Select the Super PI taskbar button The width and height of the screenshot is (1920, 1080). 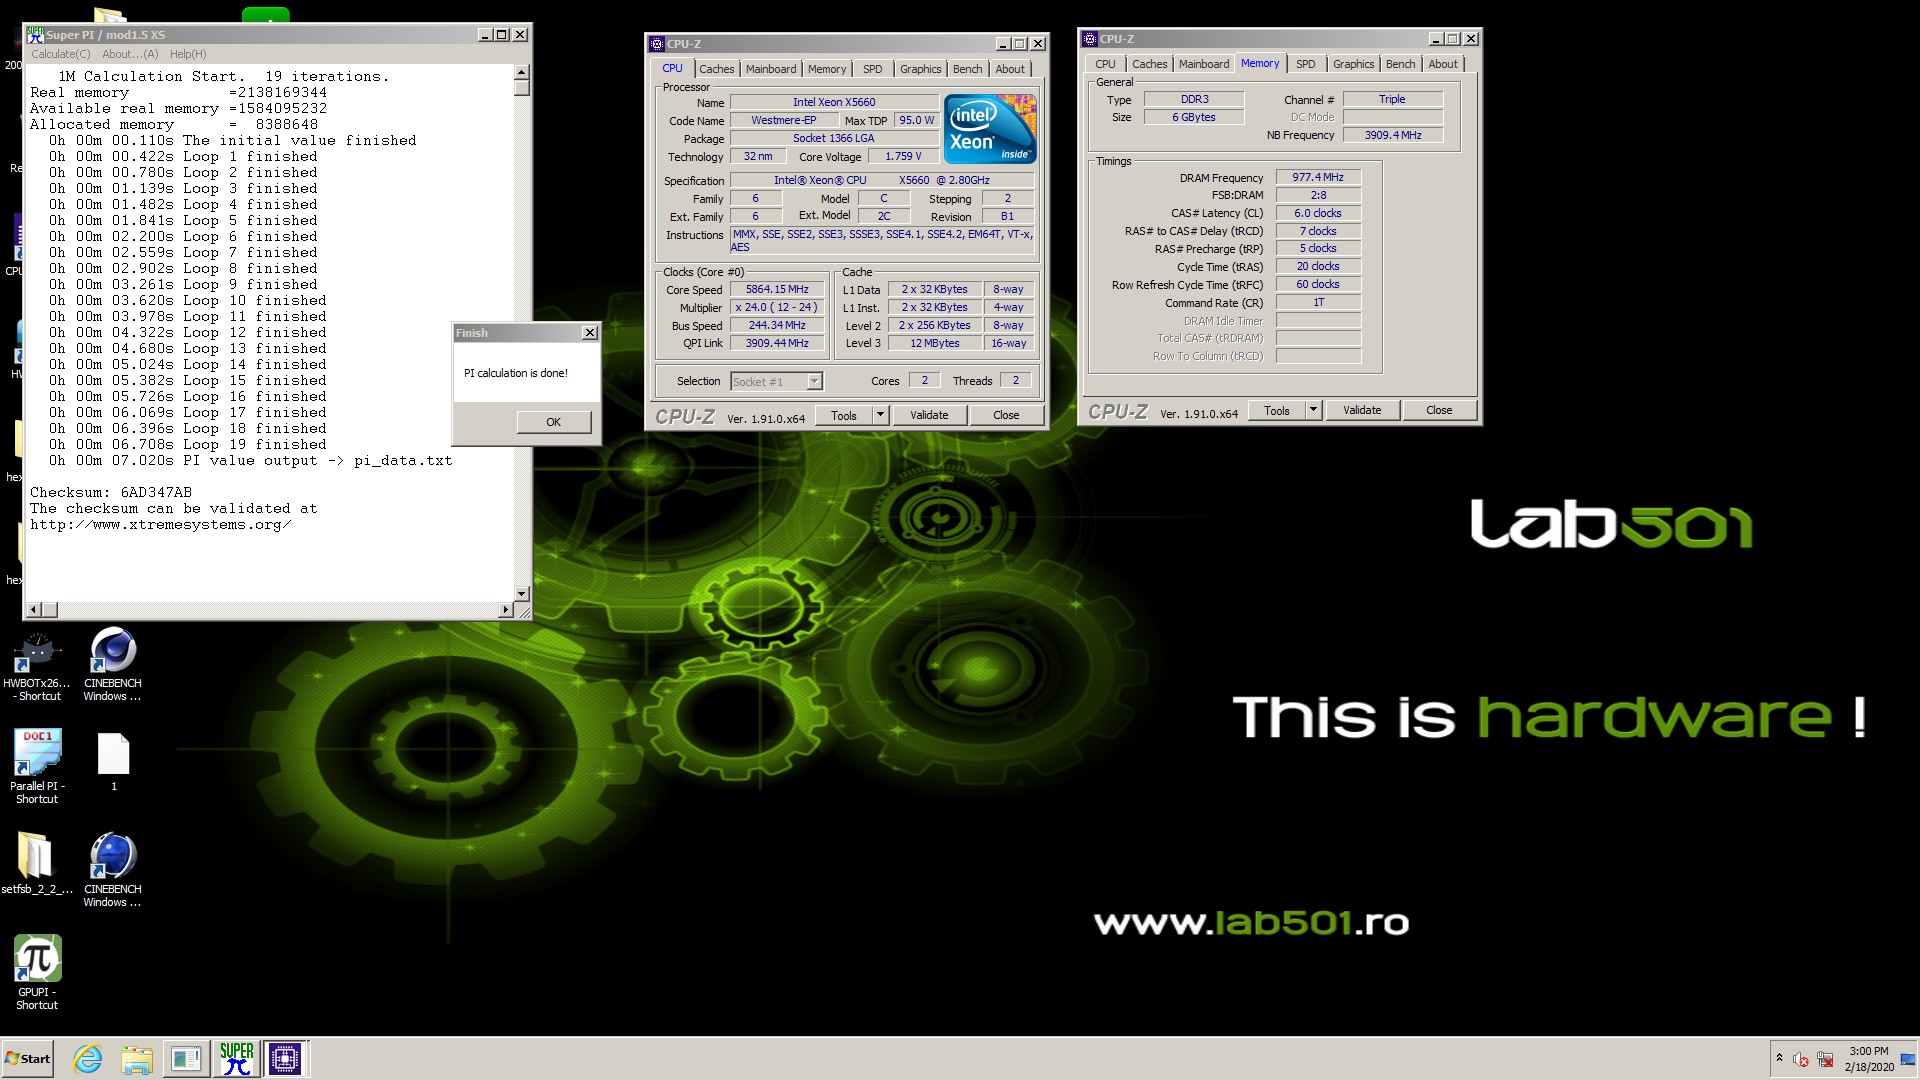point(236,1059)
